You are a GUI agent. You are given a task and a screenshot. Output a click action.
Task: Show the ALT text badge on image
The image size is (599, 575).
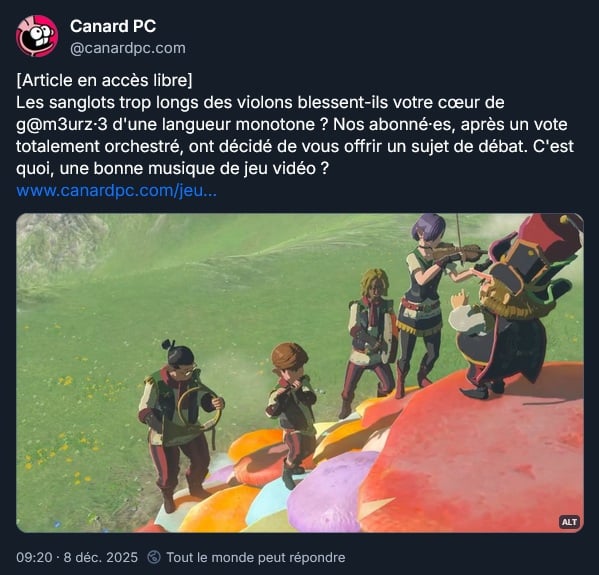[x=569, y=522]
